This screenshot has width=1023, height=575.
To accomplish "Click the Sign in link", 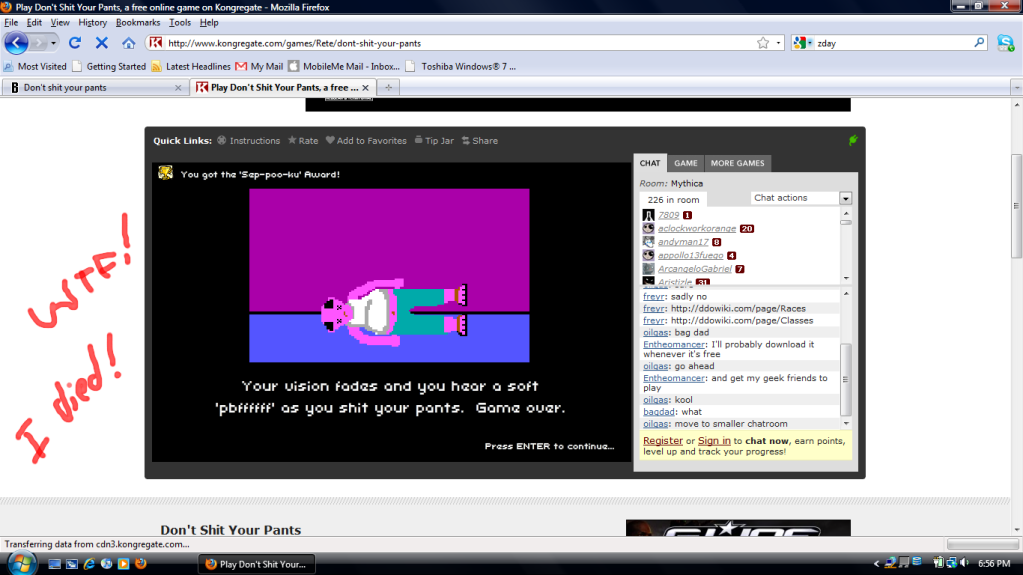I will pos(714,441).
